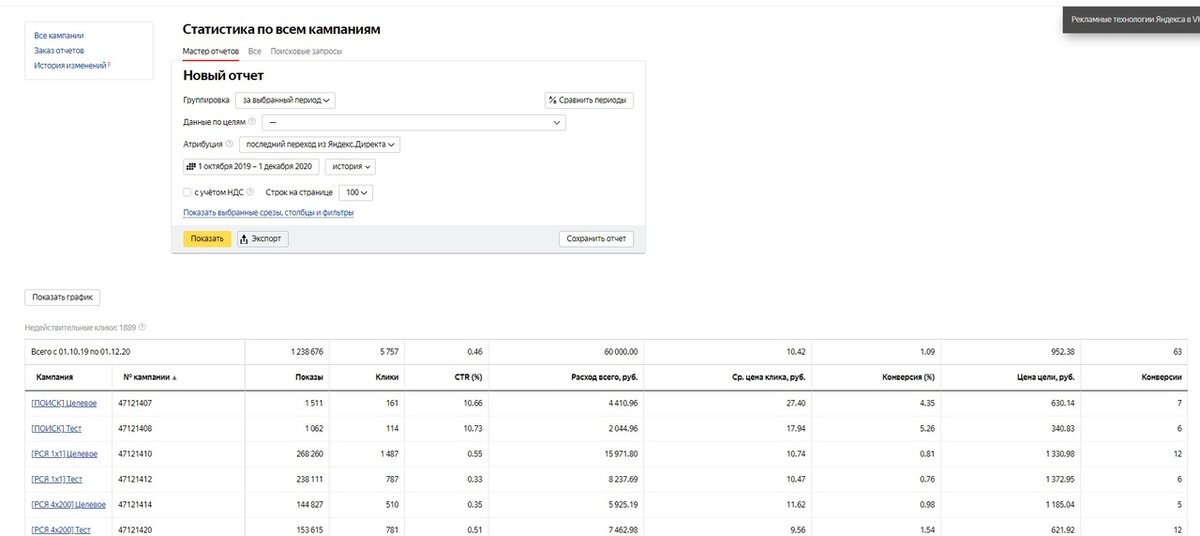Open help icon beside 'Данные по целям'
Viewport: 1200px width, 536px height.
click(x=252, y=122)
